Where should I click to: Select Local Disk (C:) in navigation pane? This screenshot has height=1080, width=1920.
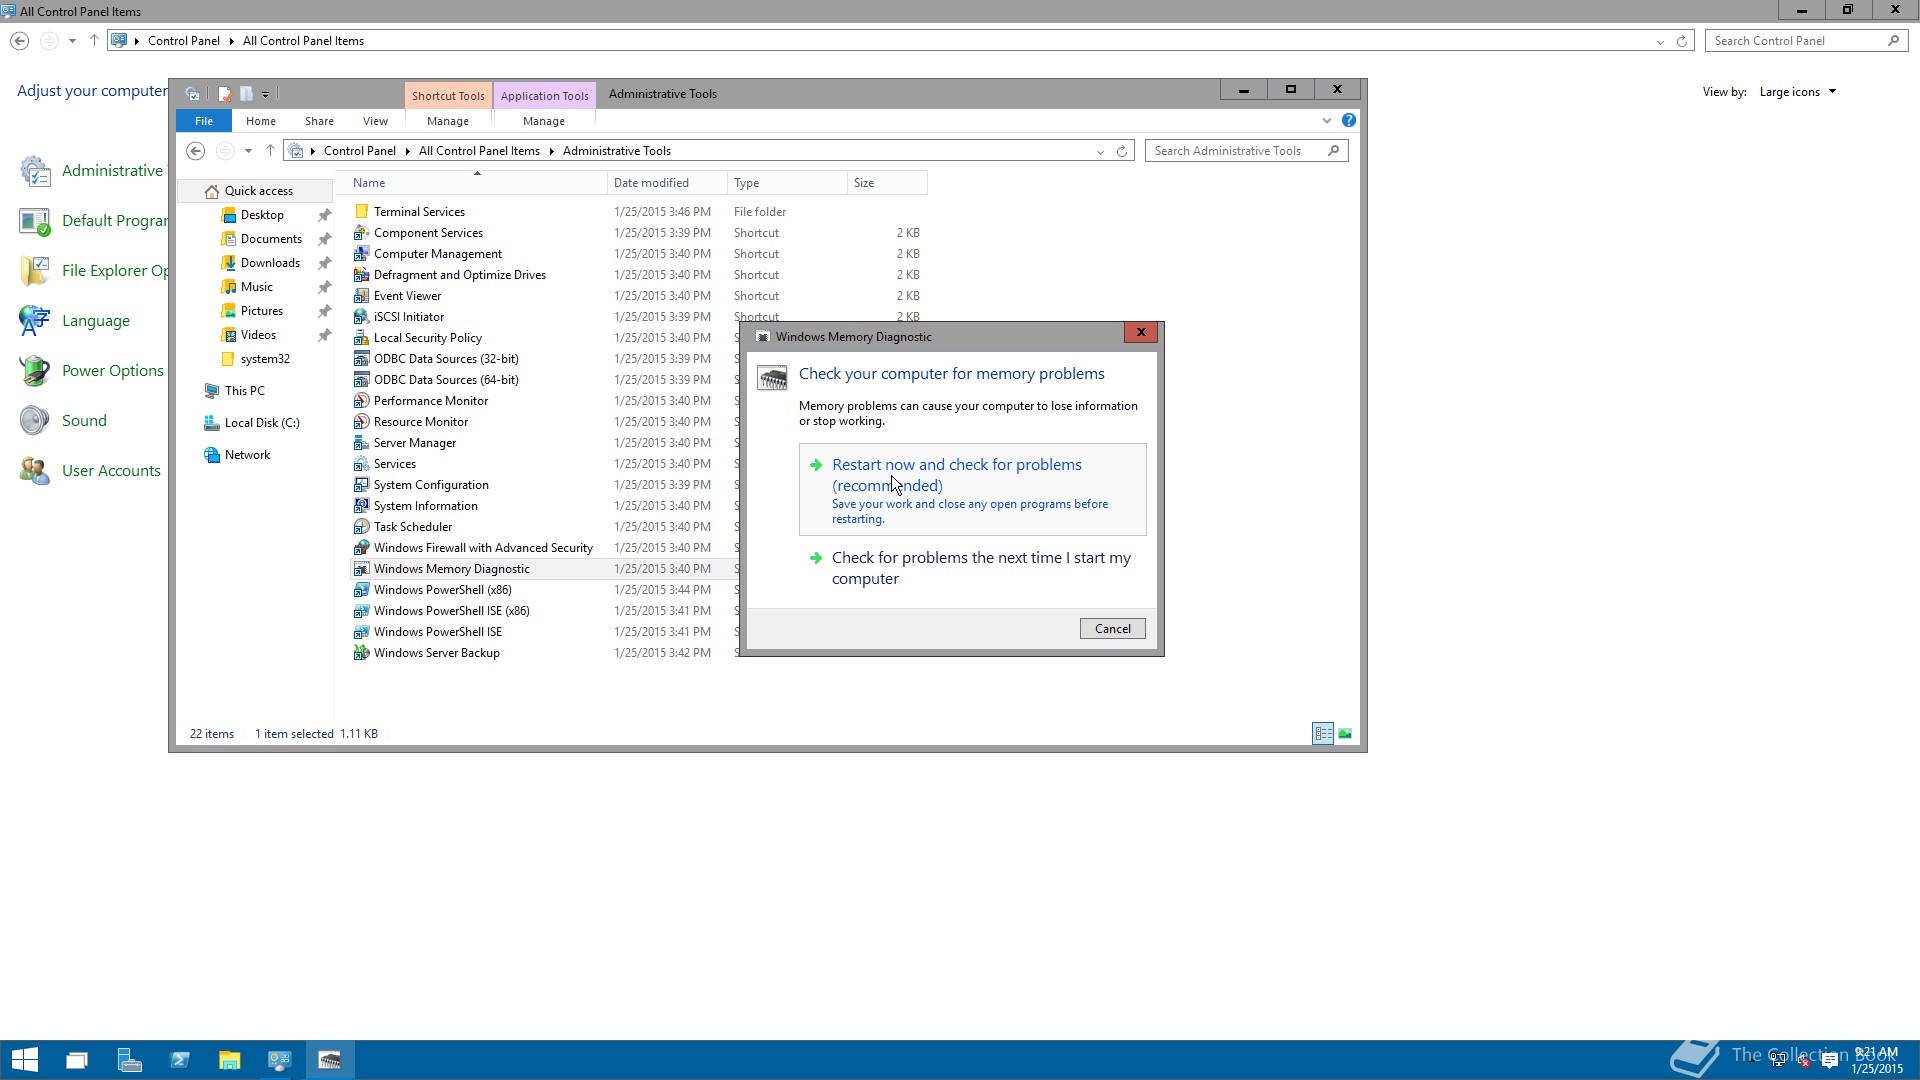point(262,423)
